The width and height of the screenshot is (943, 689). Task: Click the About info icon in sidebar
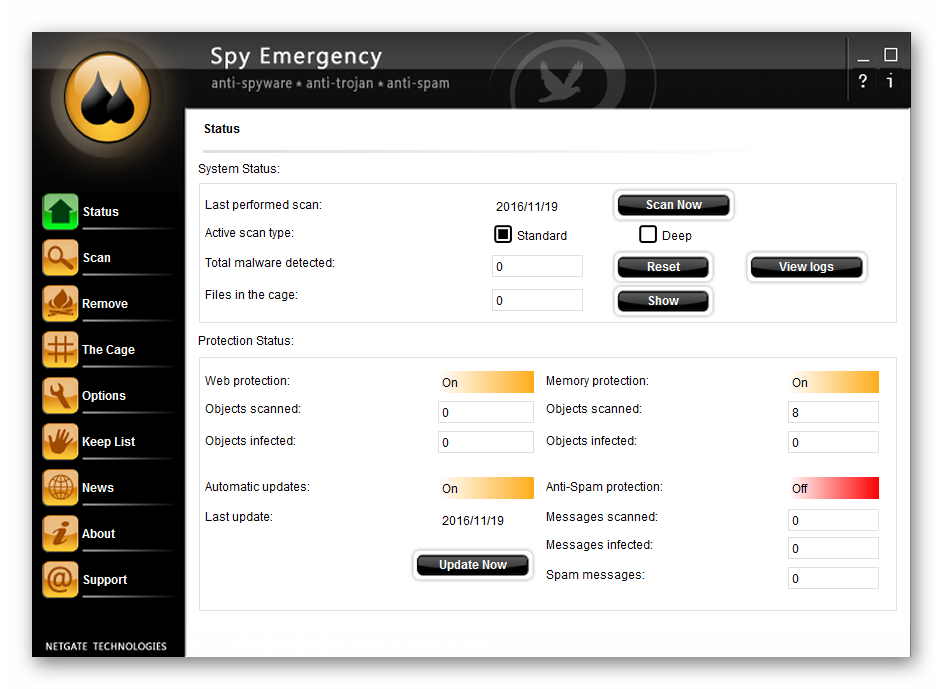point(60,533)
